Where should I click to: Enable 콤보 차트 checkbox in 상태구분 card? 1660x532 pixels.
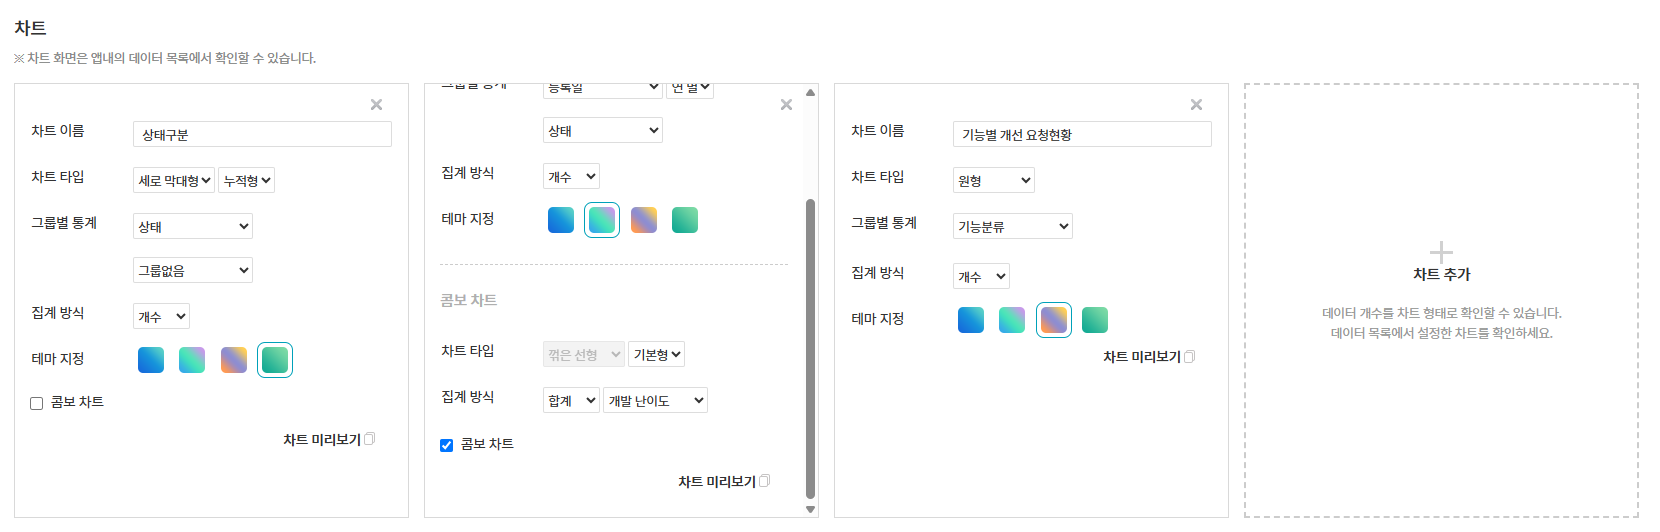tap(37, 404)
